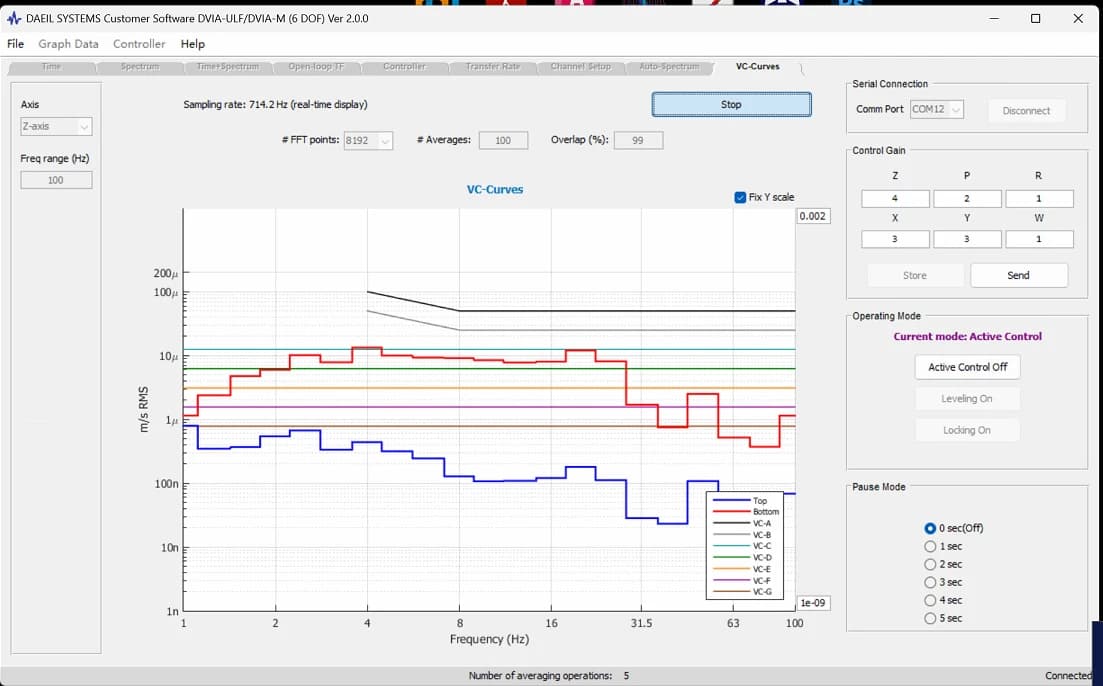Click the W control gain field
Image resolution: width=1103 pixels, height=686 pixels.
tap(1039, 239)
